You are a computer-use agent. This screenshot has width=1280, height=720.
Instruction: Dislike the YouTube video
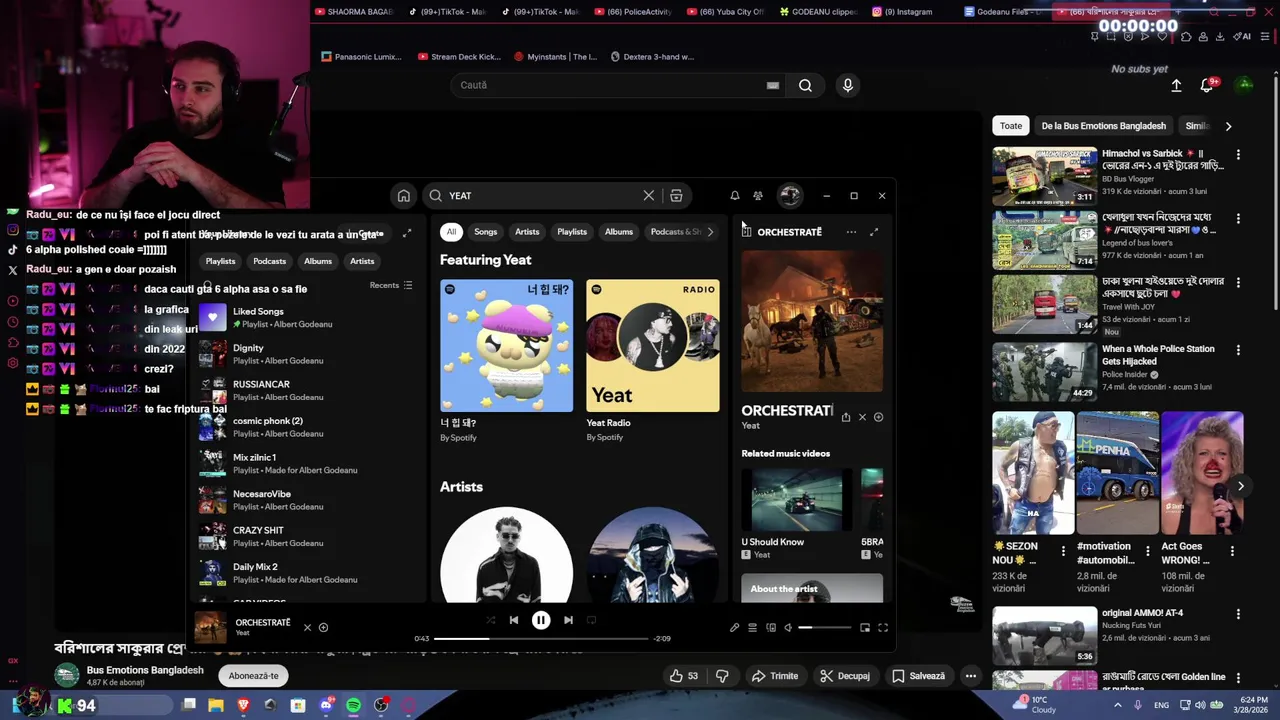(x=722, y=676)
